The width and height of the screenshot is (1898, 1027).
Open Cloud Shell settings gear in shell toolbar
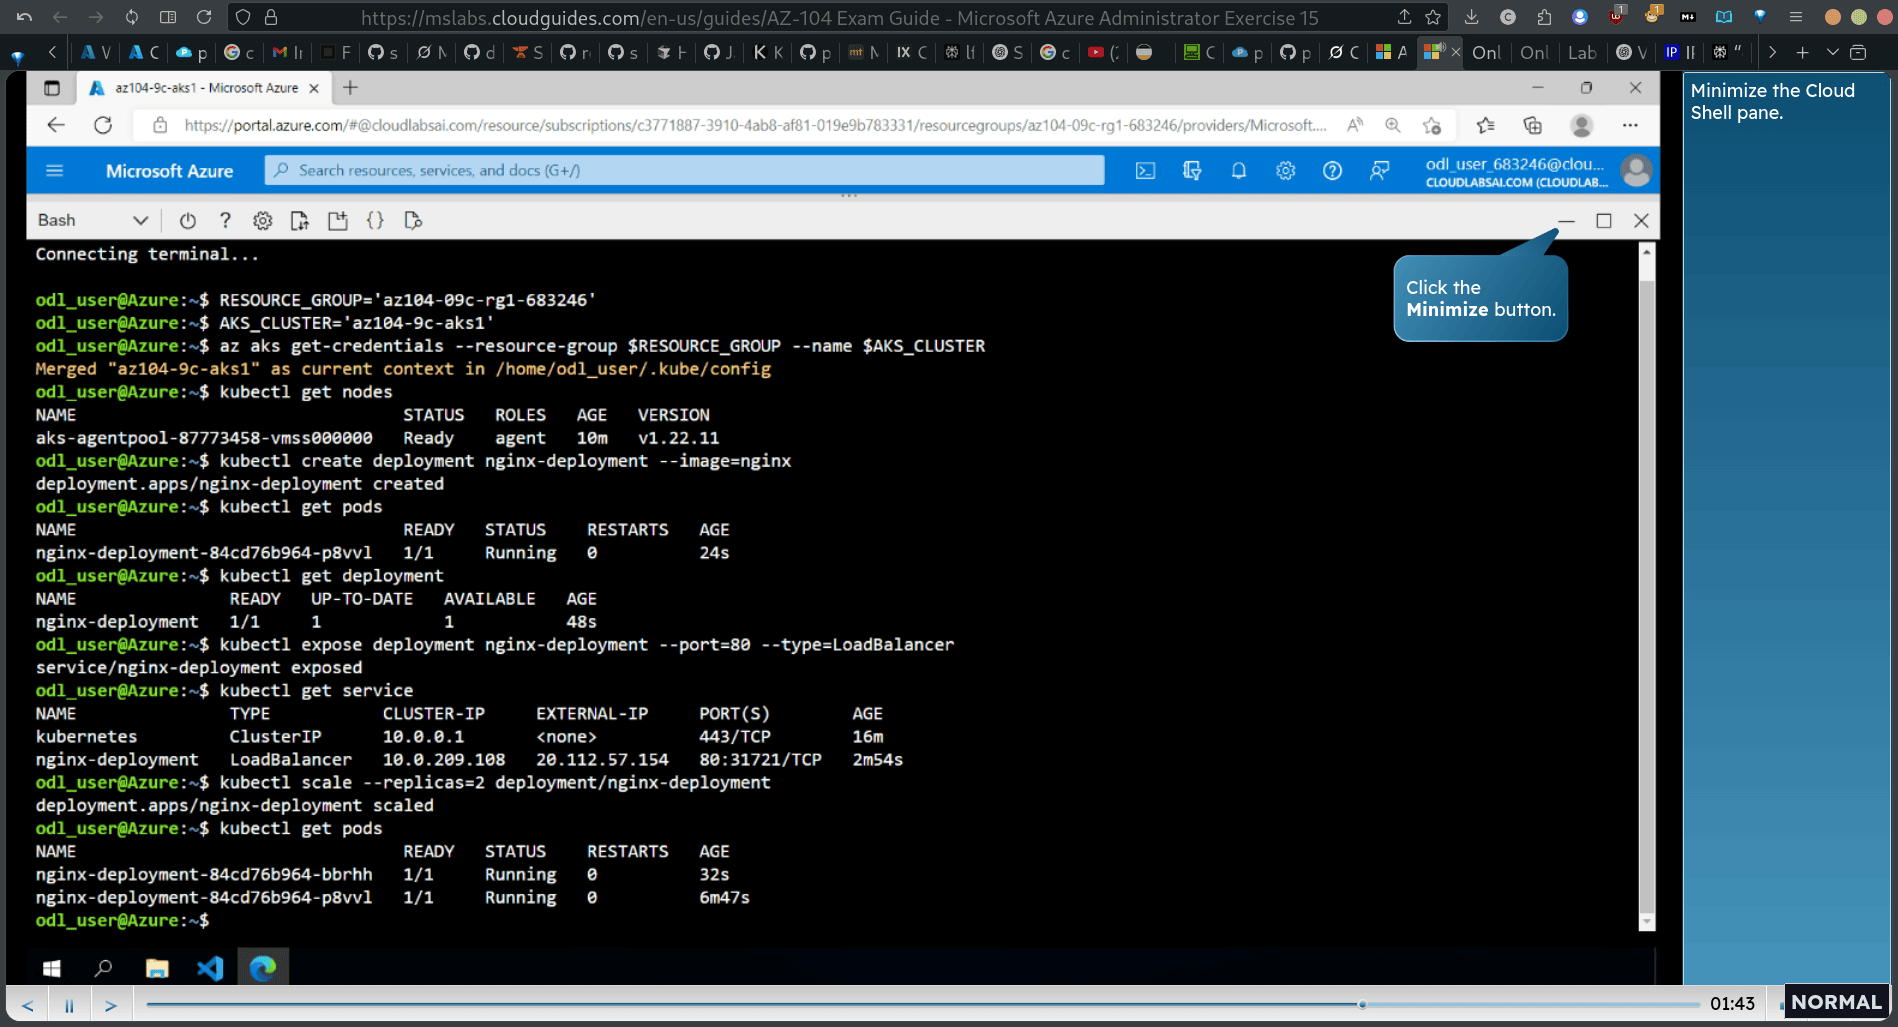pyautogui.click(x=262, y=221)
